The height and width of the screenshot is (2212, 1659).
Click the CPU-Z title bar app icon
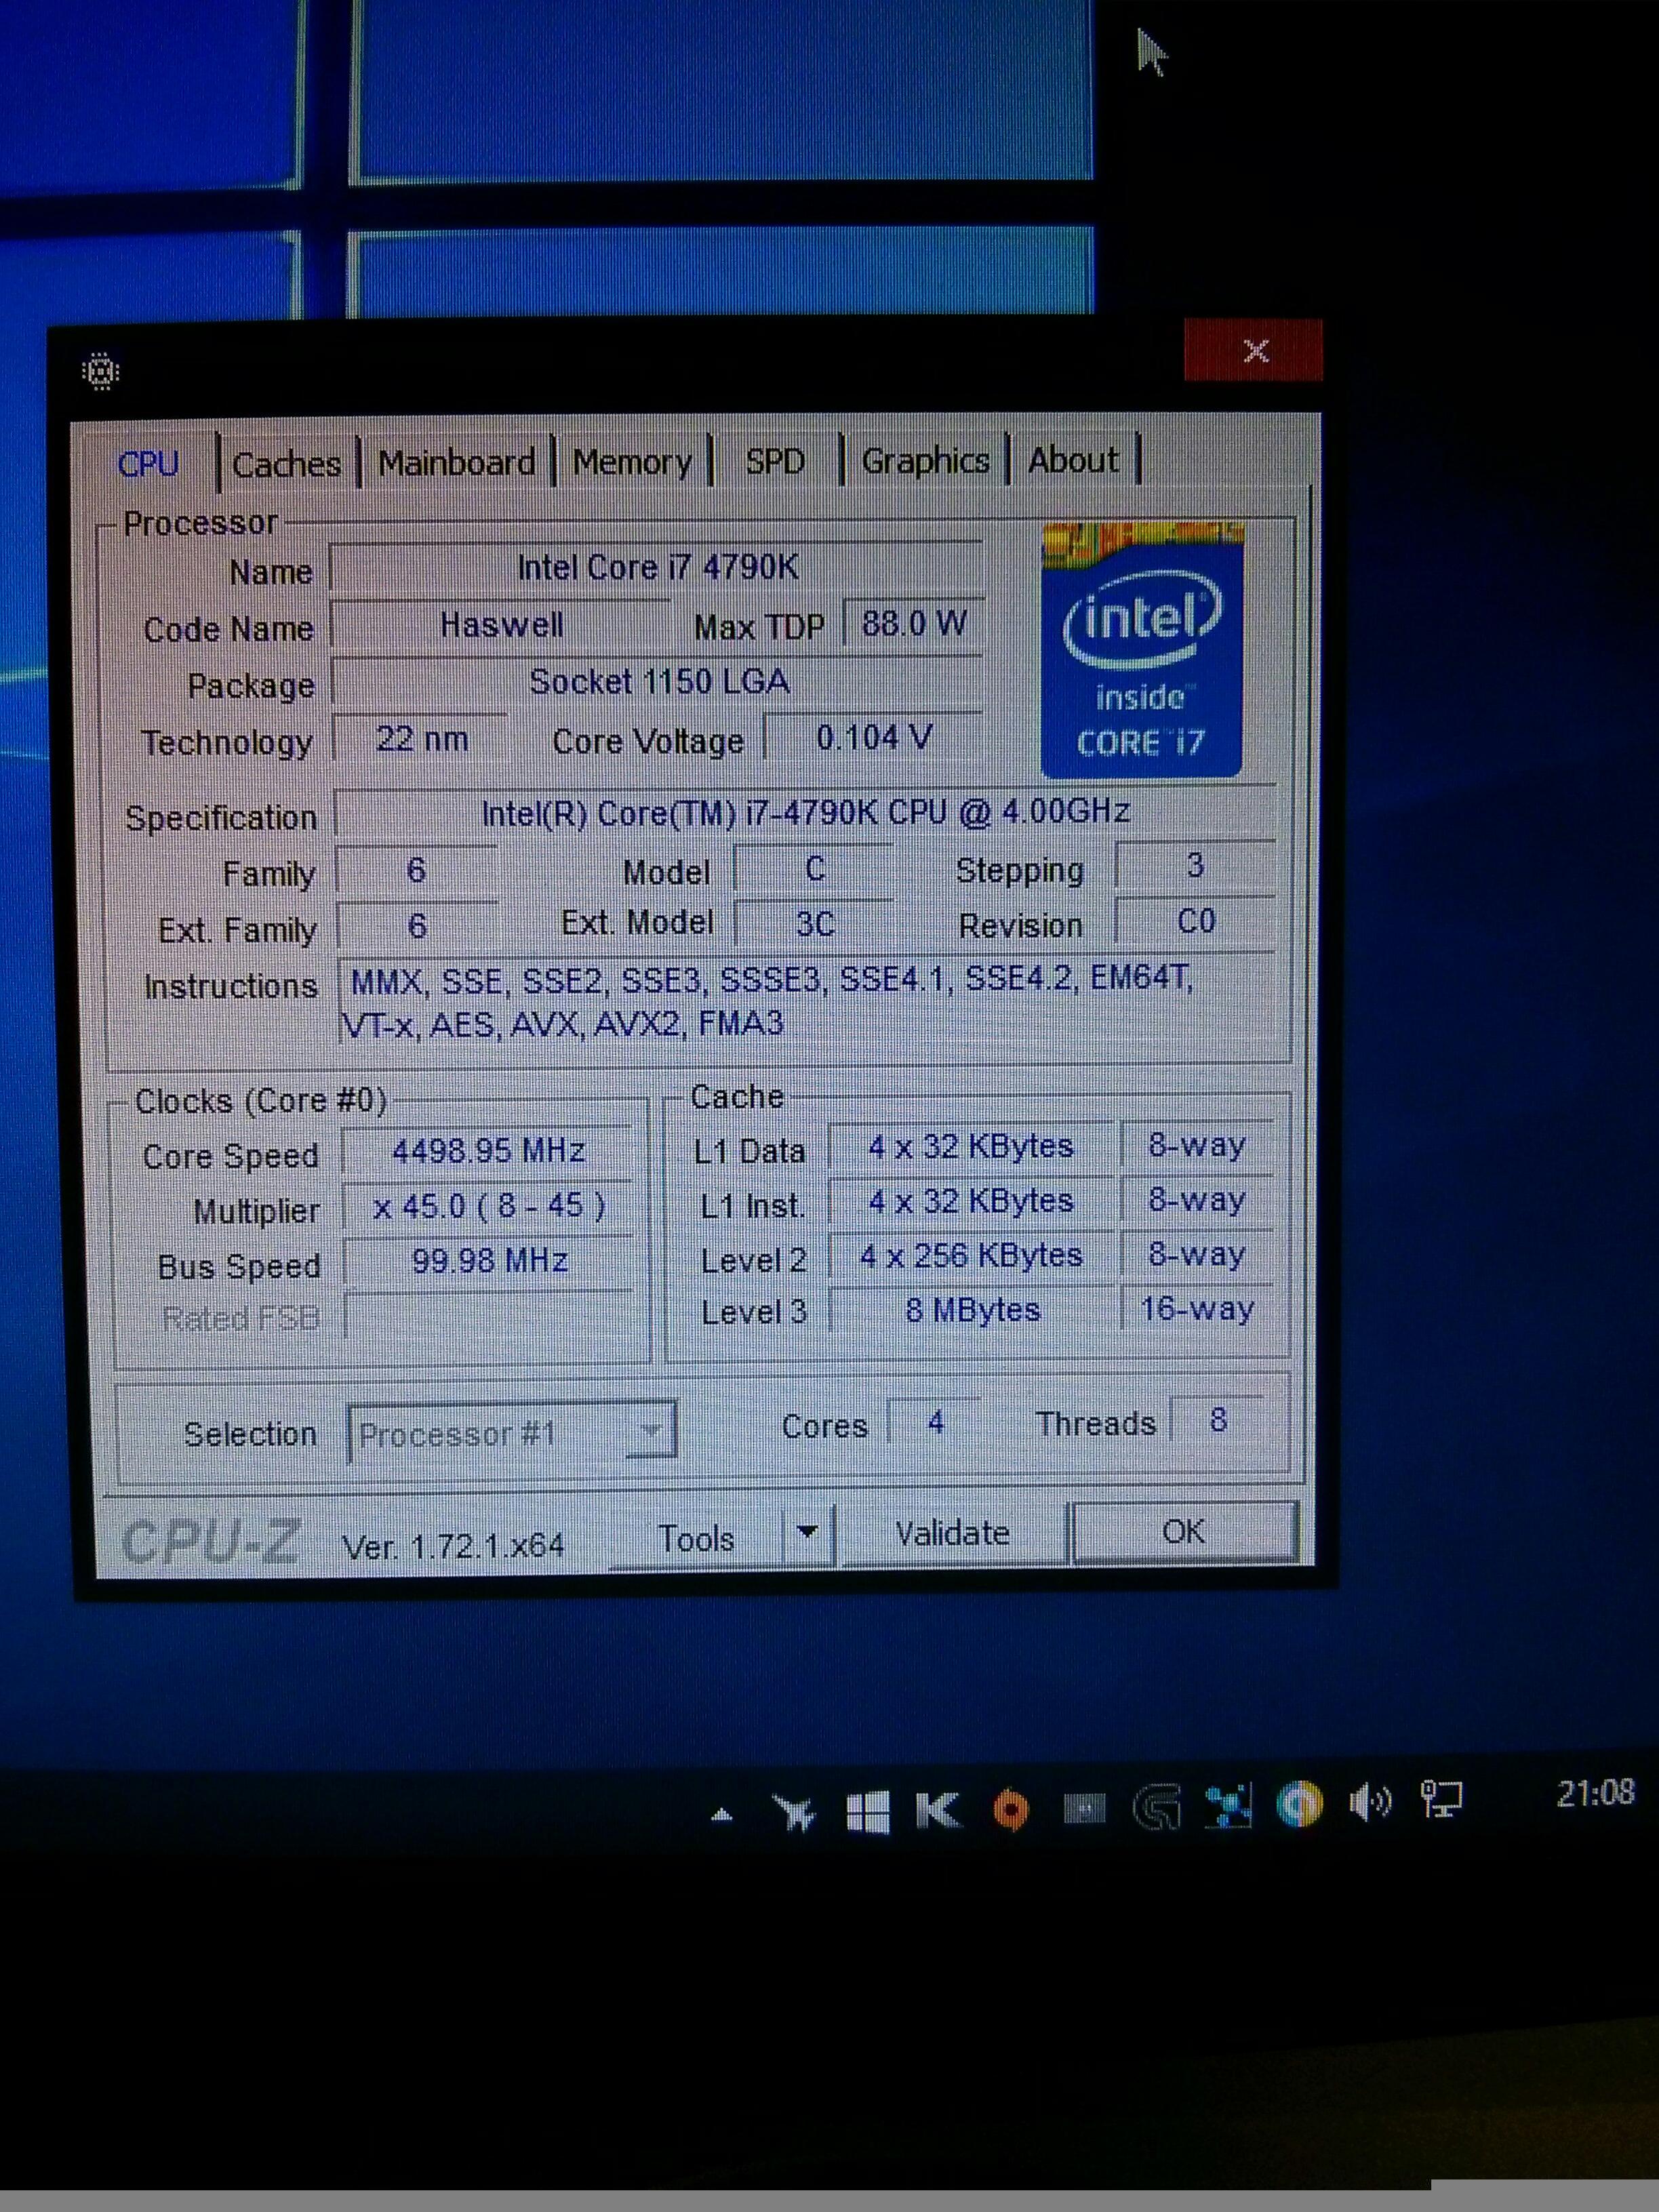coord(100,371)
